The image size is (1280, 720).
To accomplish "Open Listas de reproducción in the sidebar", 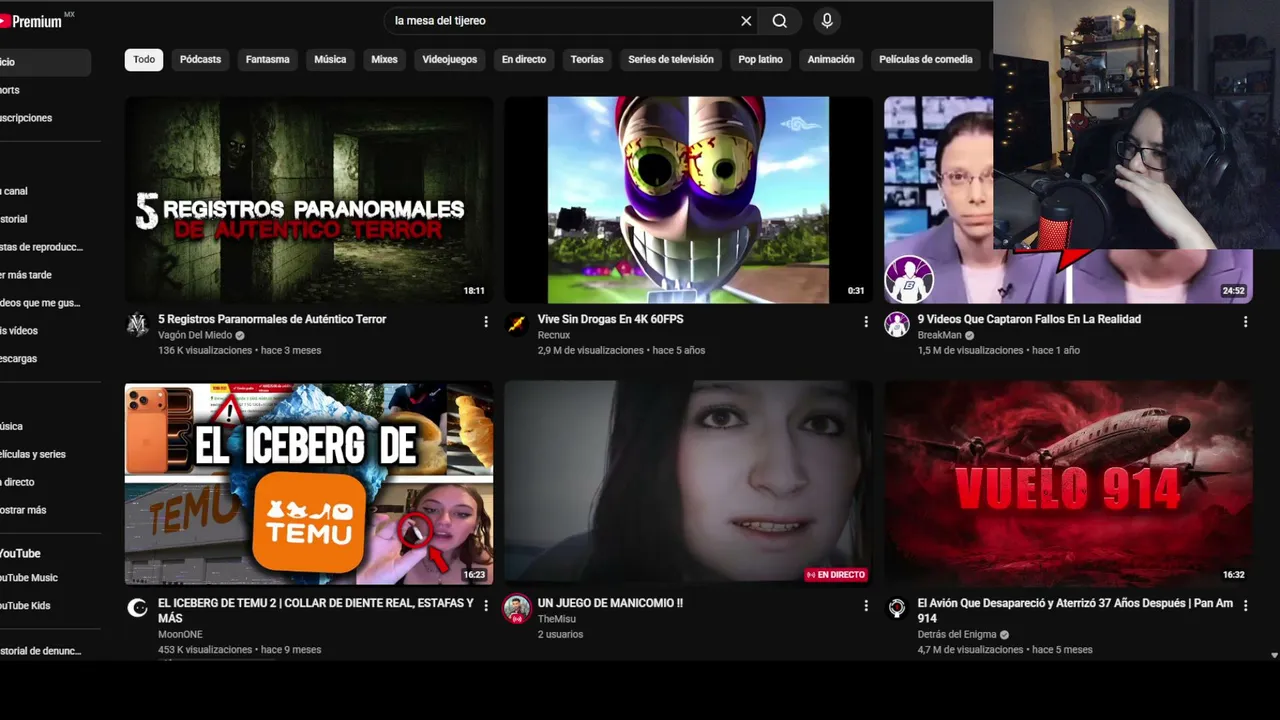I will pos(45,247).
